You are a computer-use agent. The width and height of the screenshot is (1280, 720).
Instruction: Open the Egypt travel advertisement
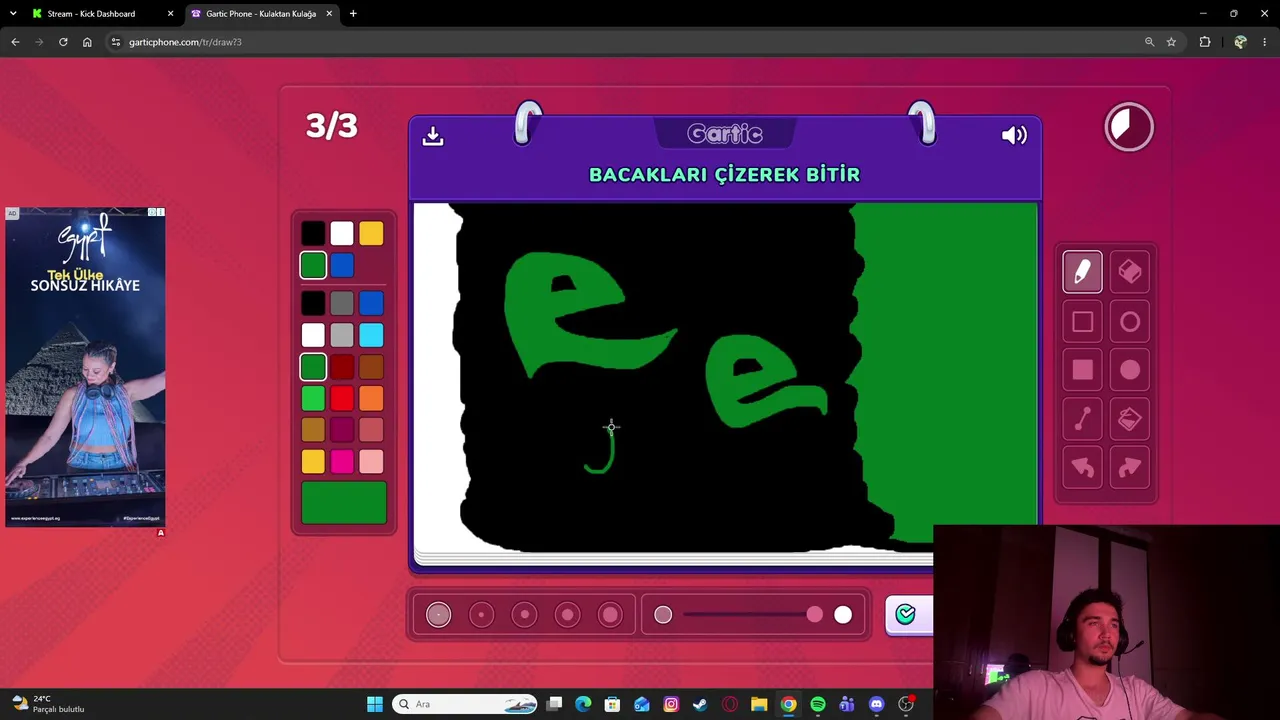[85, 367]
